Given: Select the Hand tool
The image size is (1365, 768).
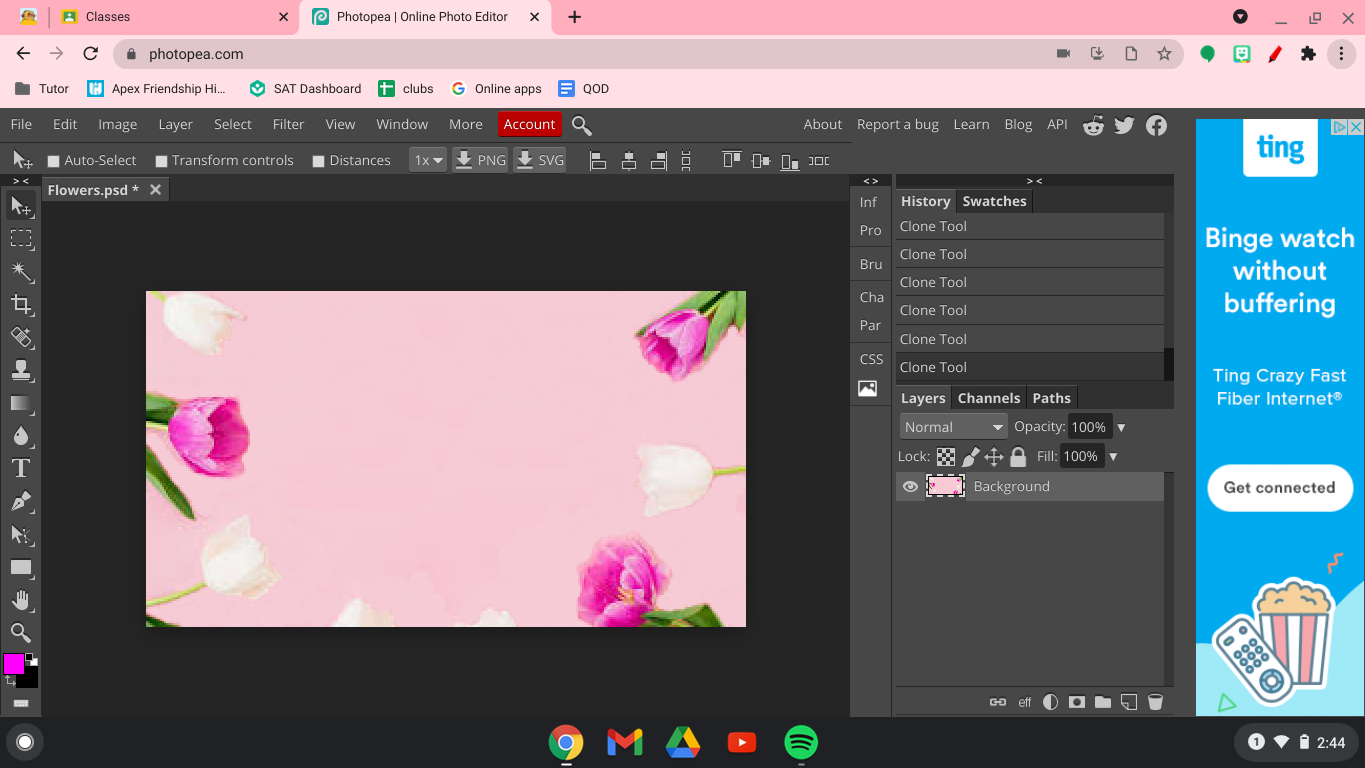Looking at the screenshot, I should coord(21,600).
